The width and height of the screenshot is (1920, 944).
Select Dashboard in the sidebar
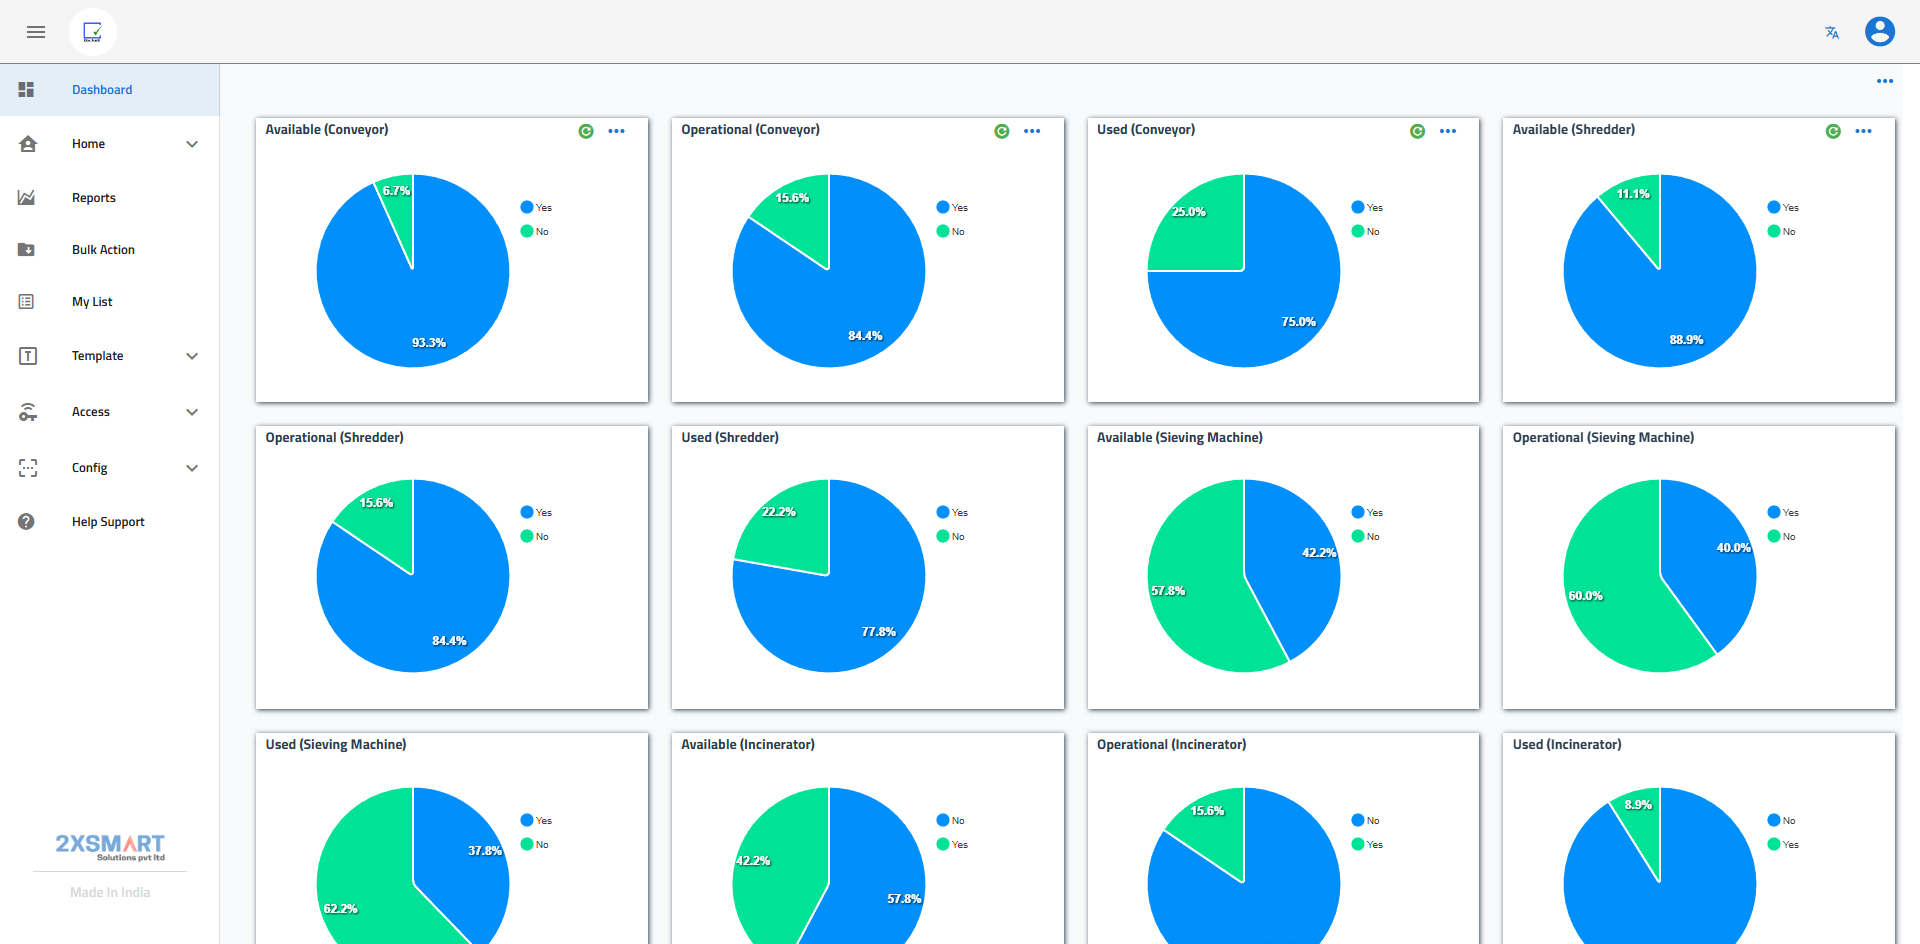point(102,90)
